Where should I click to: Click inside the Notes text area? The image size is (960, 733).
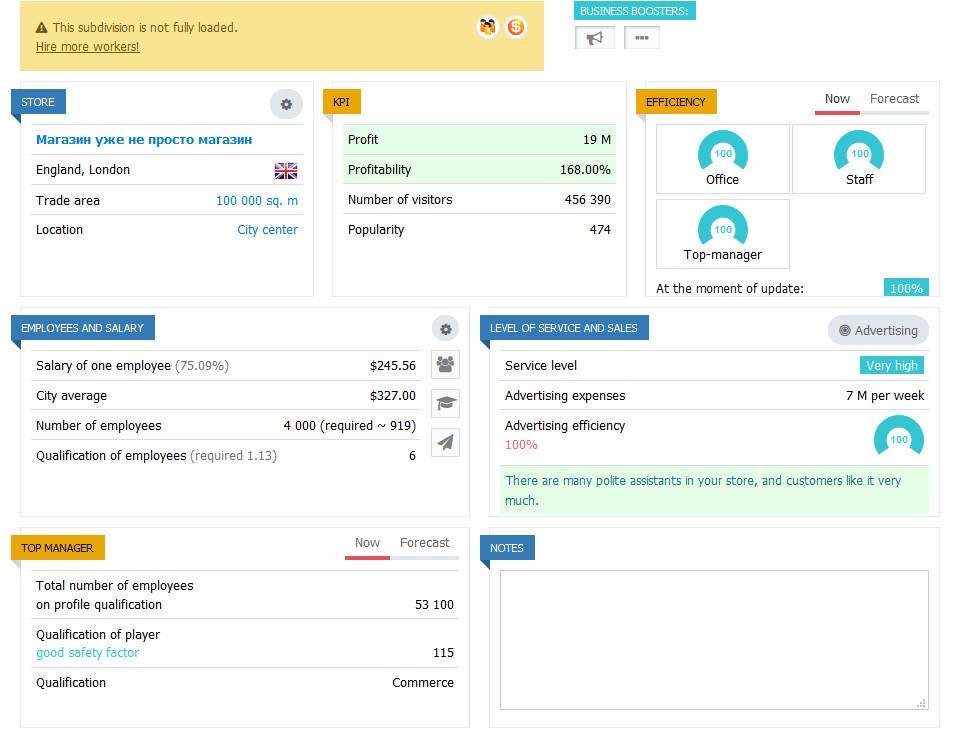(712, 638)
